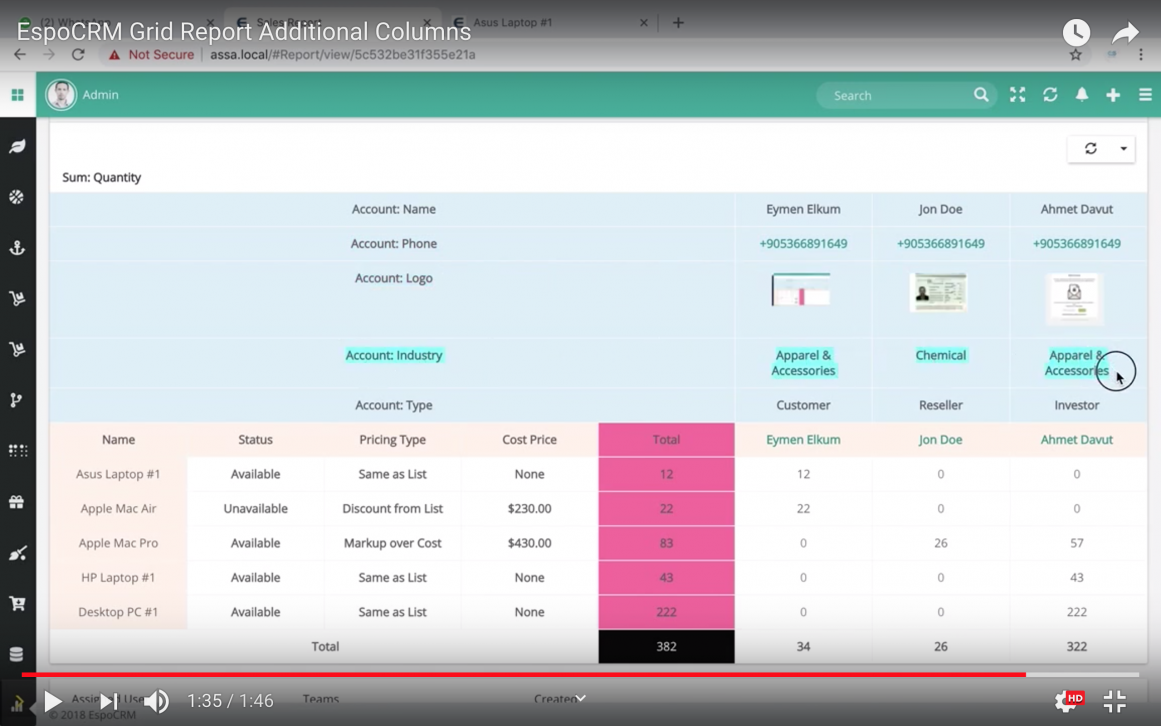Open notifications bell icon
Image resolution: width=1161 pixels, height=726 pixels.
tap(1082, 95)
